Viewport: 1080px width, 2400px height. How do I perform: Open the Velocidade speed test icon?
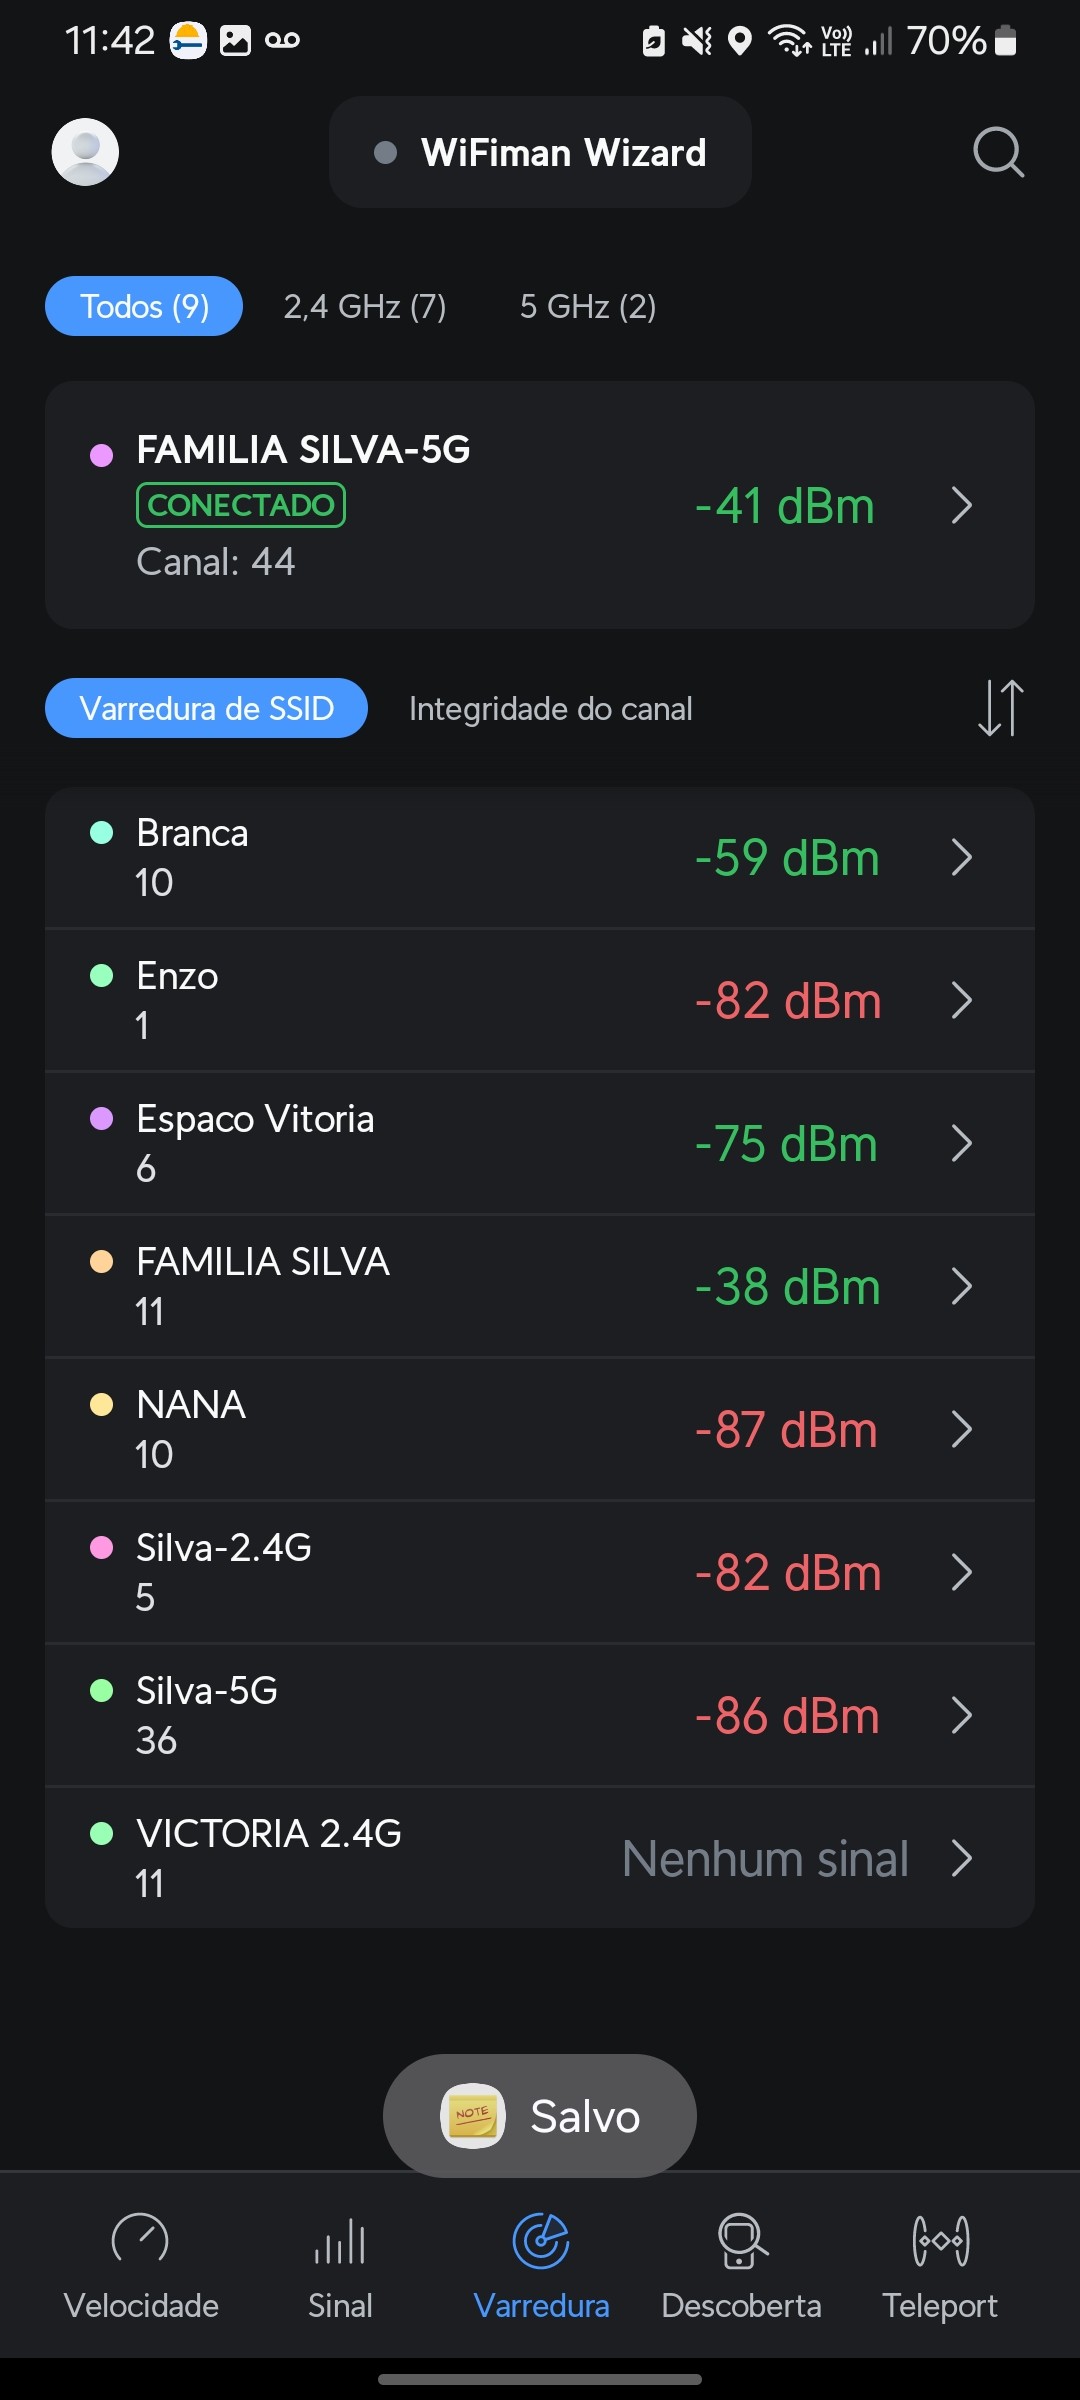[140, 2240]
